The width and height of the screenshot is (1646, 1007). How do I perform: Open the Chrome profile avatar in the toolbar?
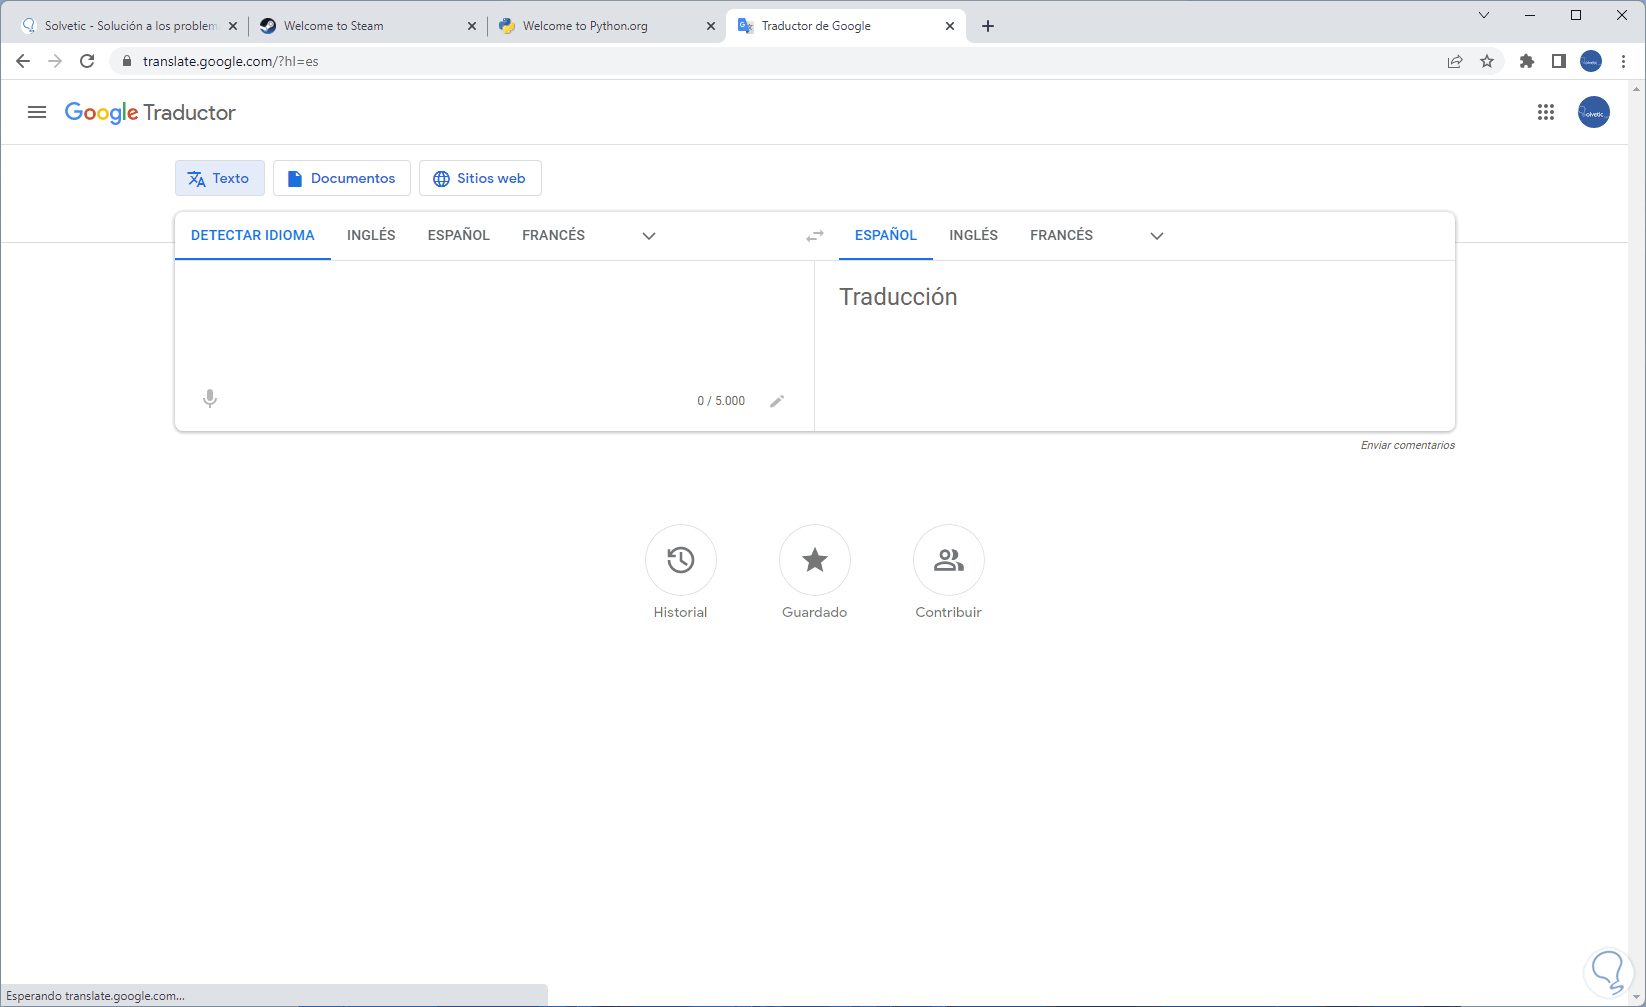click(x=1591, y=61)
